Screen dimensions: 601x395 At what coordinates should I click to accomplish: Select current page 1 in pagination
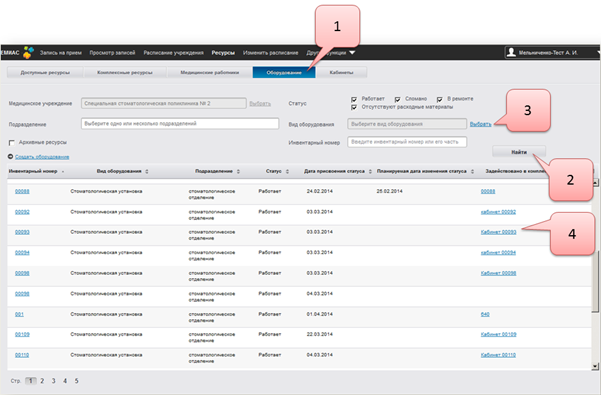click(x=31, y=381)
